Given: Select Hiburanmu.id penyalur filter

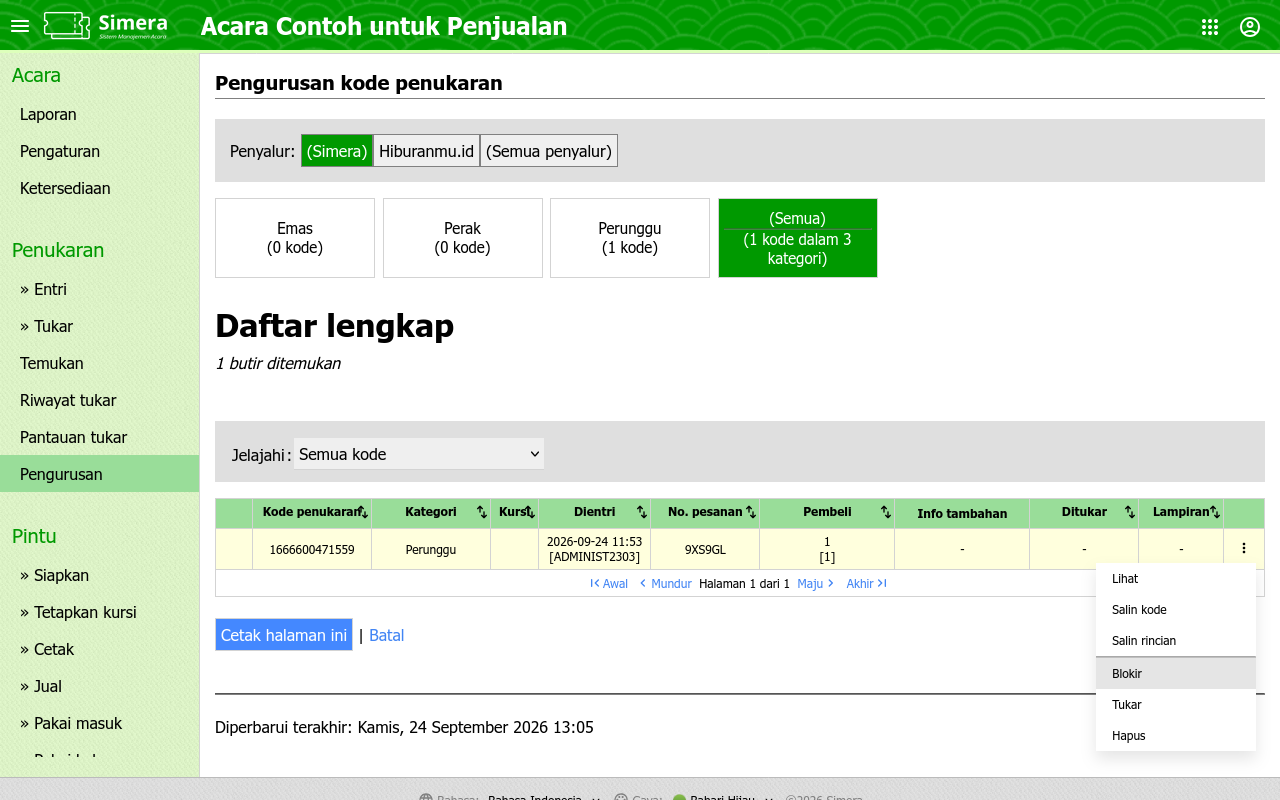Looking at the screenshot, I should 426,151.
